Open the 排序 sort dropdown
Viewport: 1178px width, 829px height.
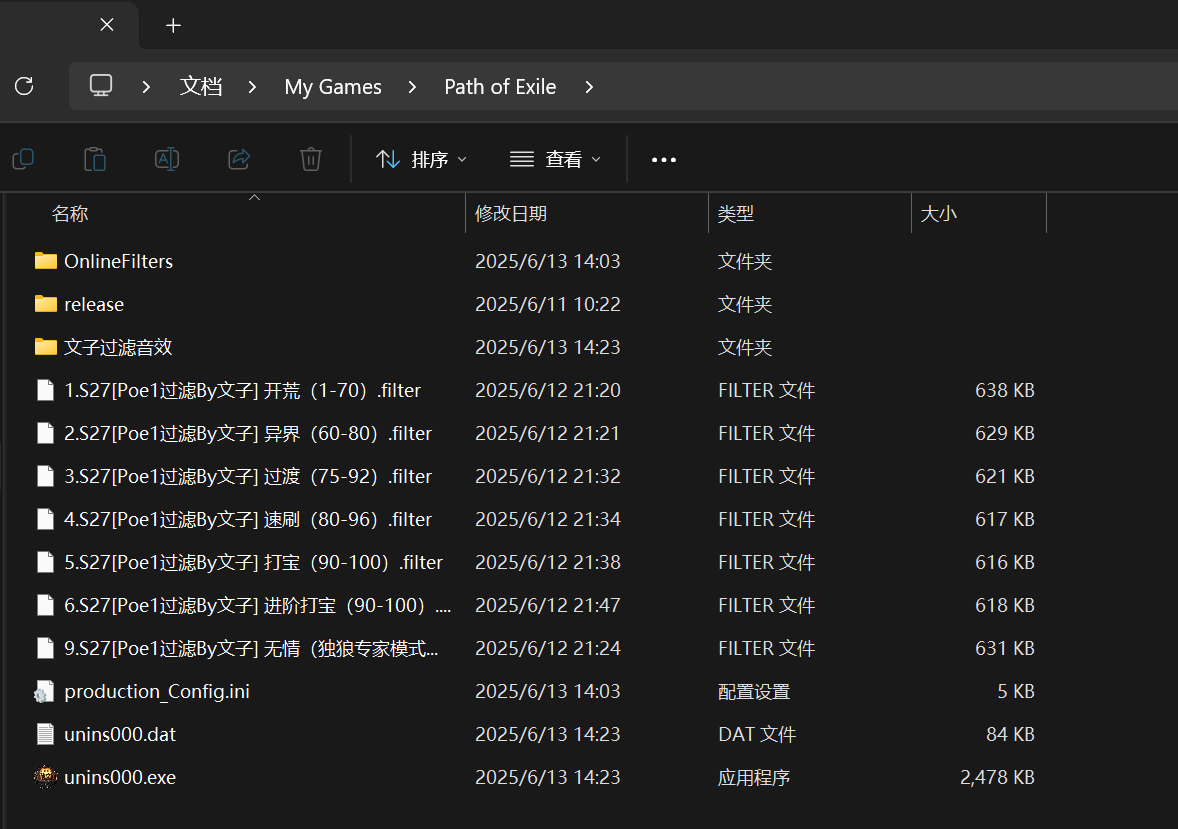click(421, 159)
